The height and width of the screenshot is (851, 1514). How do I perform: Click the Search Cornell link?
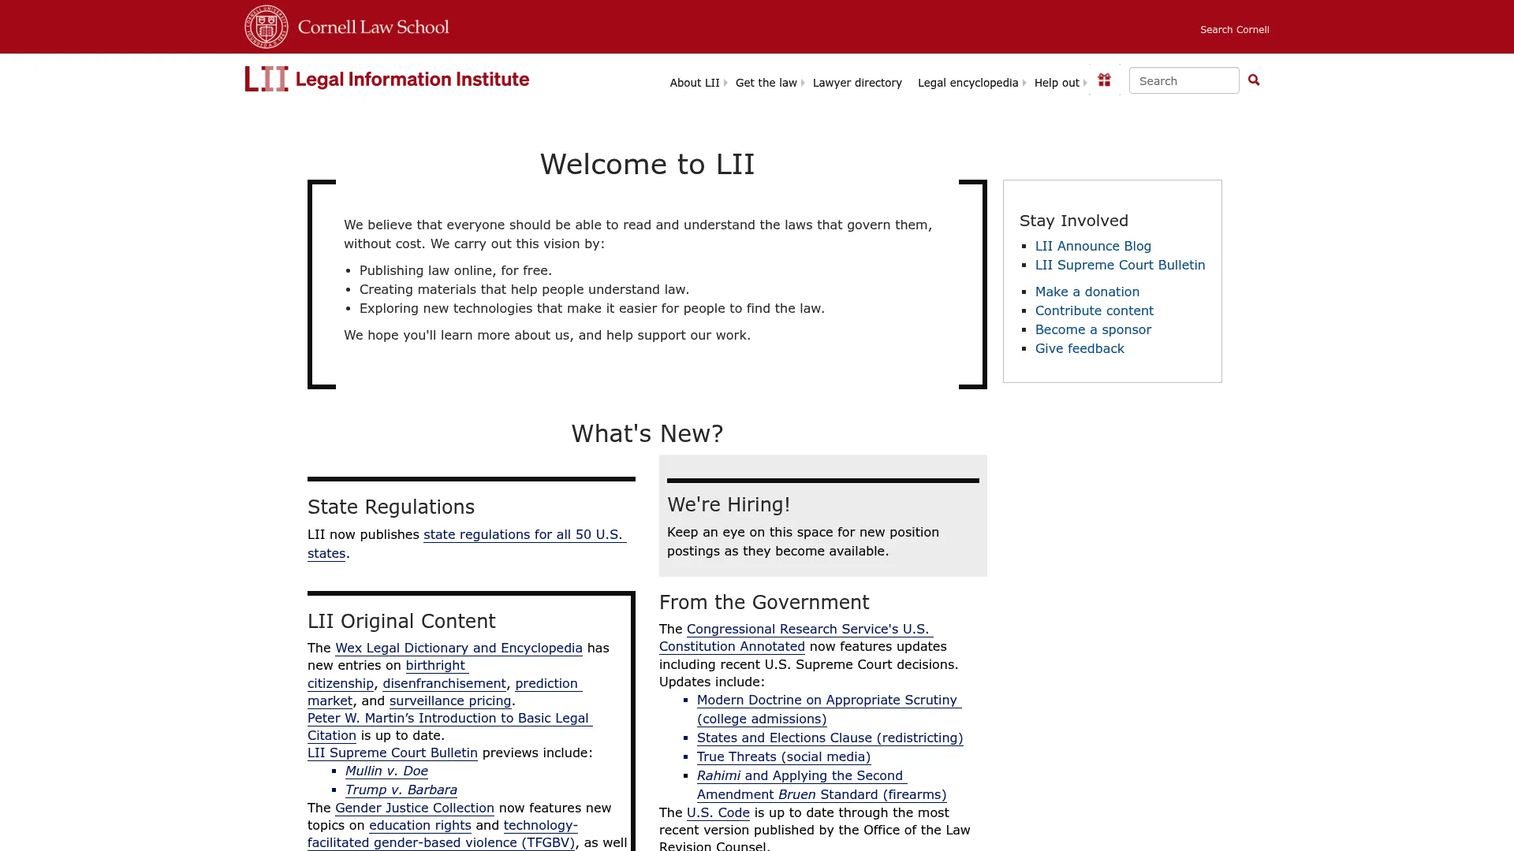pos(1234,30)
